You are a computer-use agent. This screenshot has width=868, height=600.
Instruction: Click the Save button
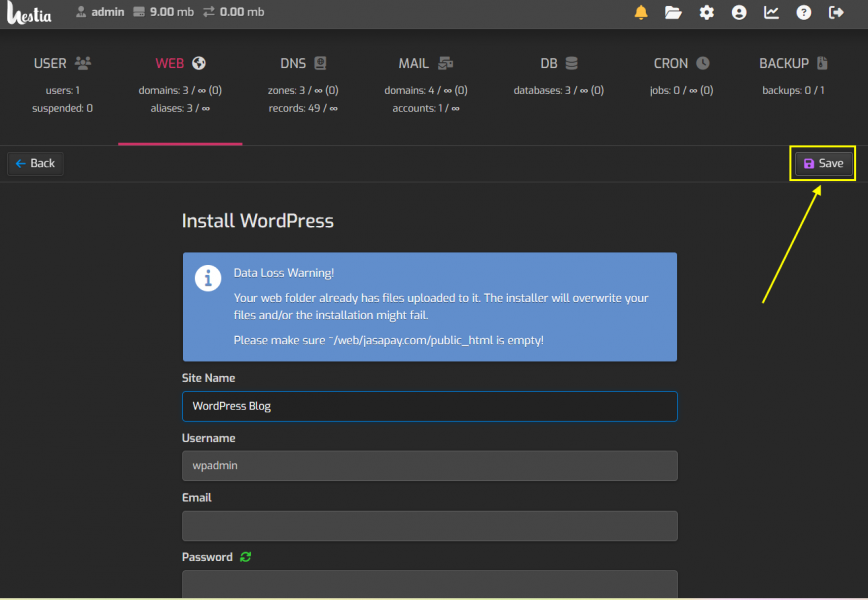coord(823,163)
